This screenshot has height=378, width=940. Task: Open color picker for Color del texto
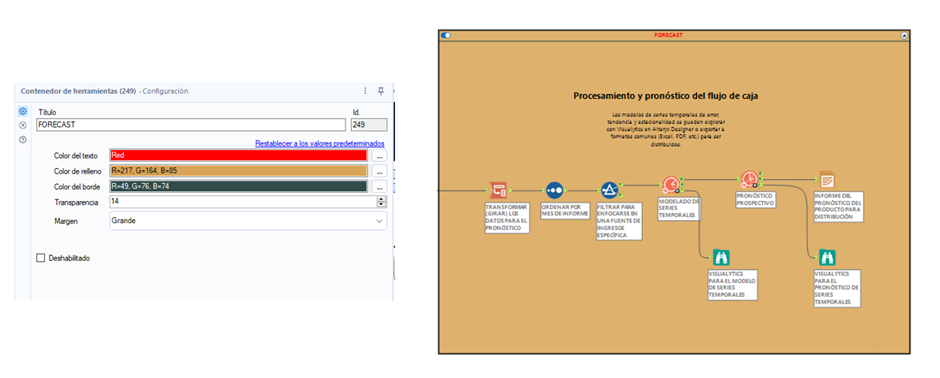pyautogui.click(x=379, y=155)
